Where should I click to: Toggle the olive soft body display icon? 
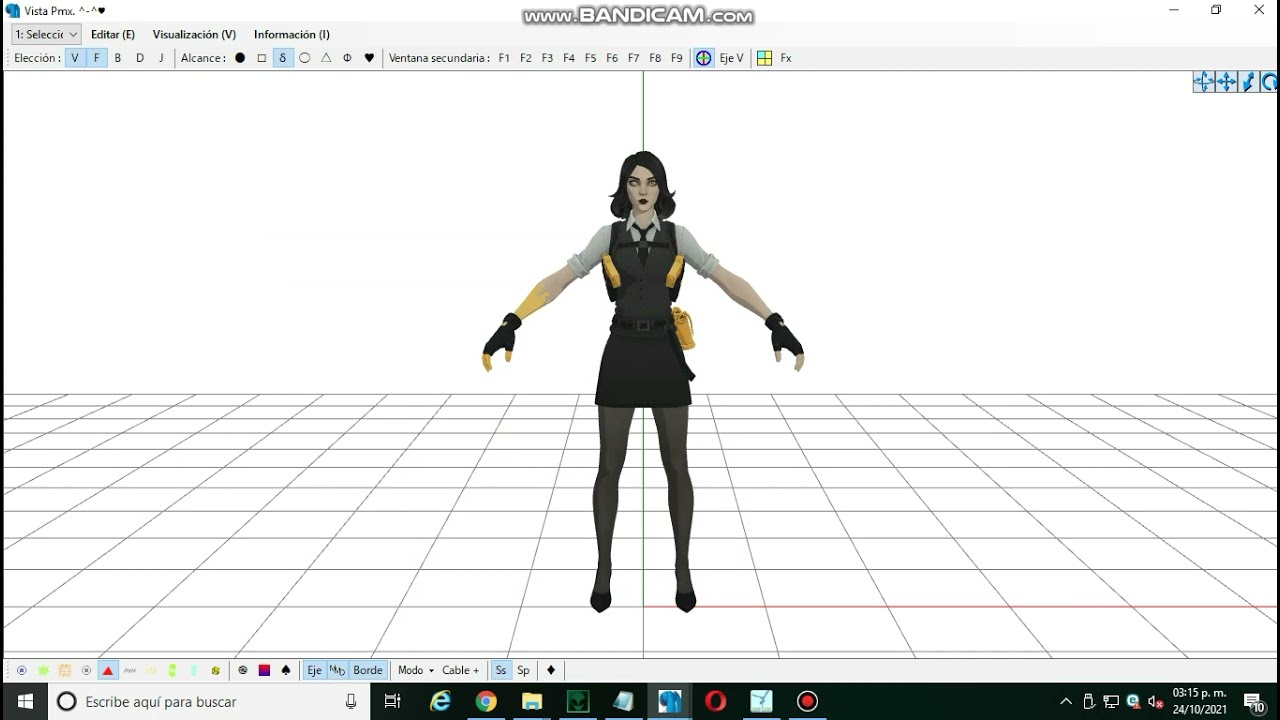coord(215,670)
